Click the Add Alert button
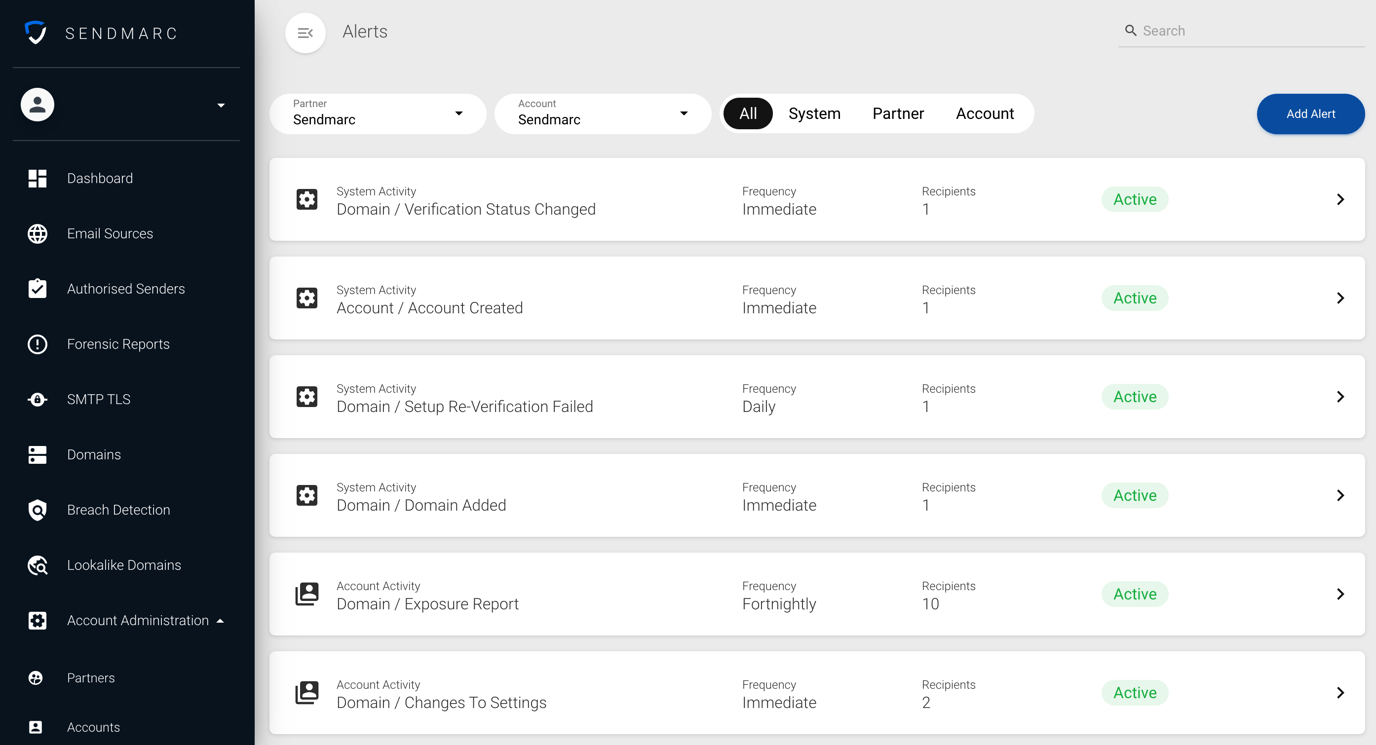This screenshot has width=1376, height=745. [x=1310, y=113]
